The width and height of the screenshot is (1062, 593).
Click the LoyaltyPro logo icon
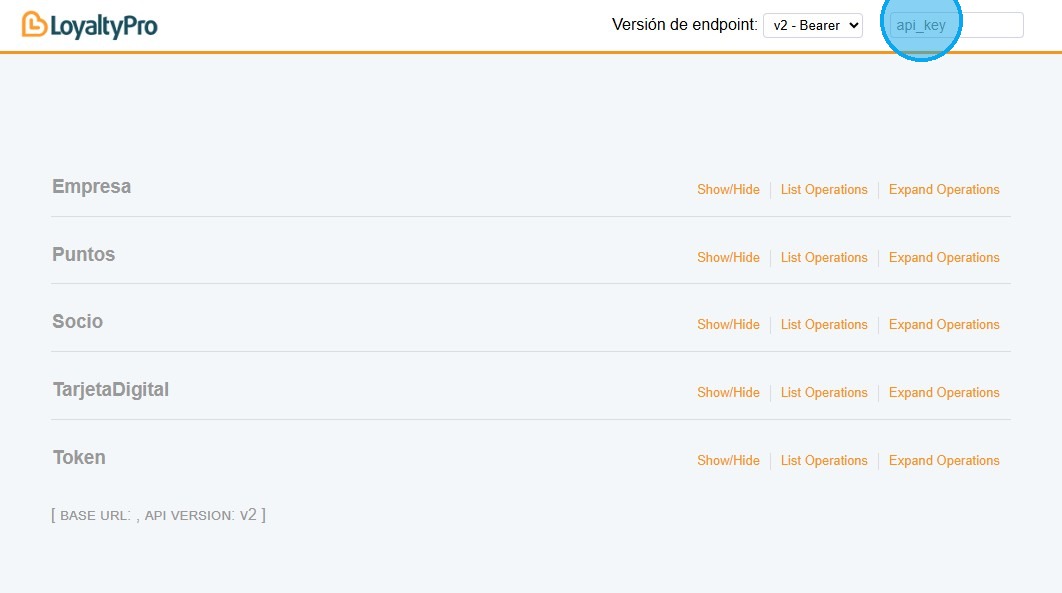[x=35, y=25]
